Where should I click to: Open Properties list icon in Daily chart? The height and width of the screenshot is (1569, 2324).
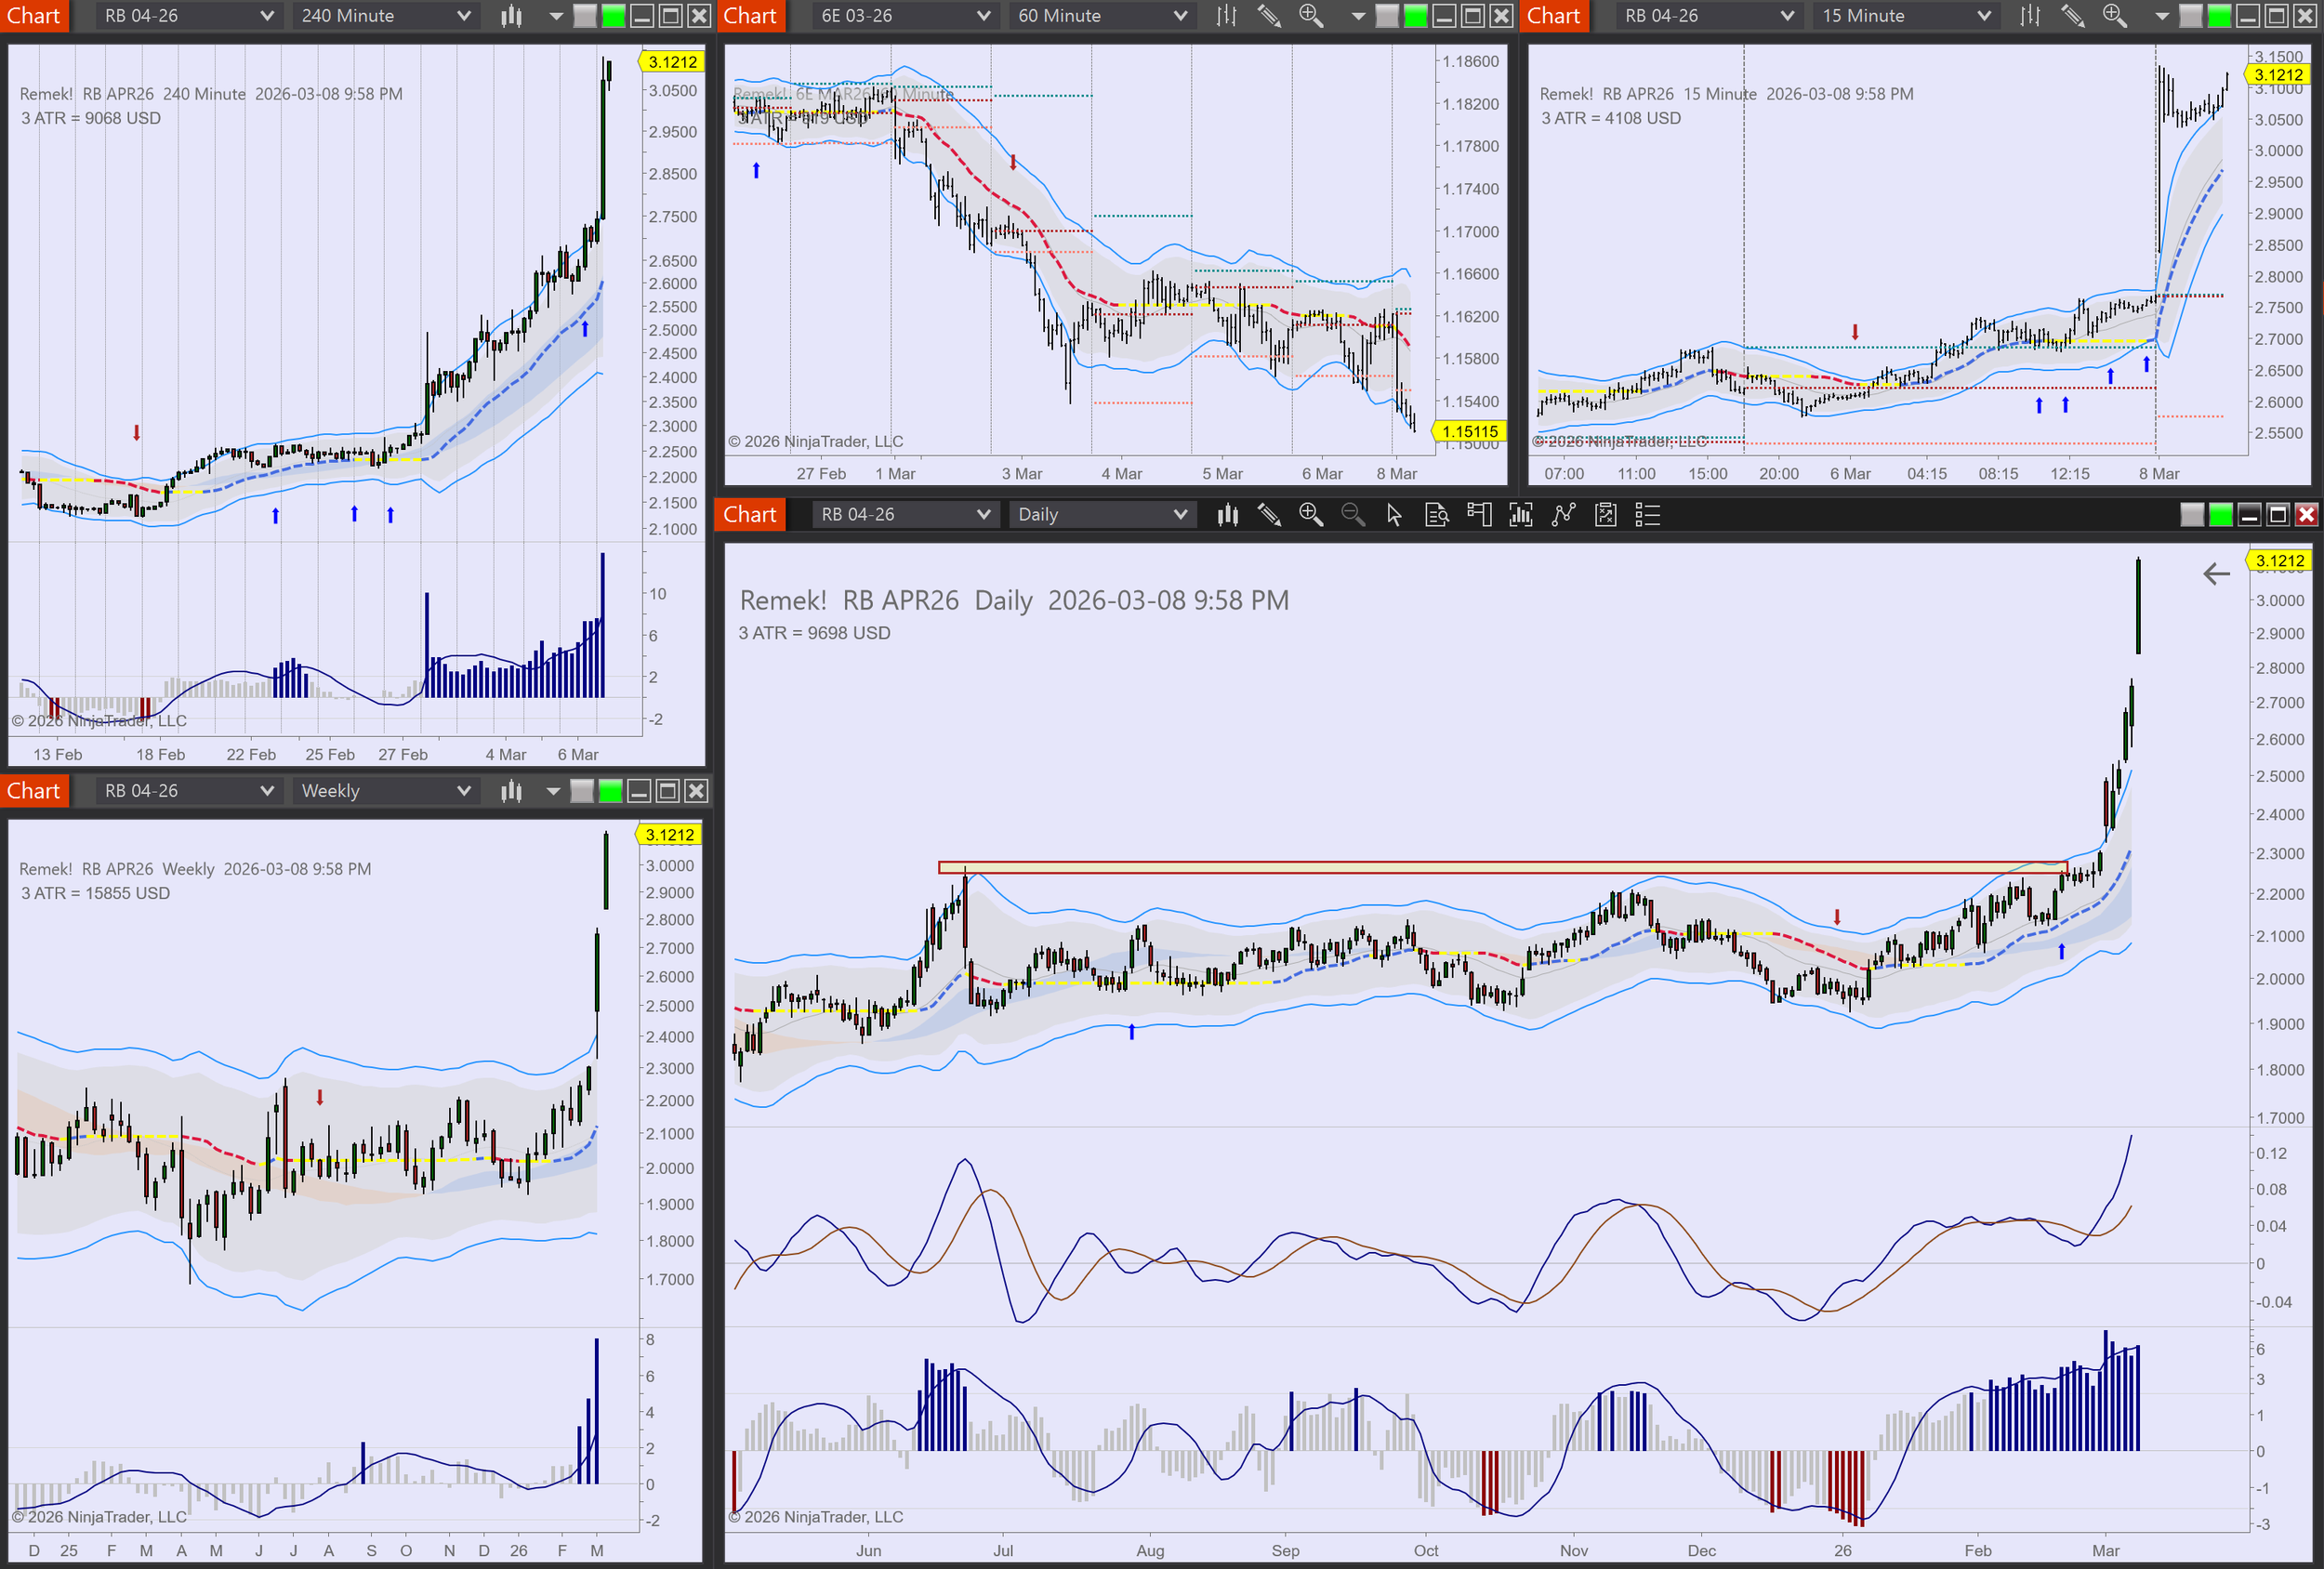pos(1647,515)
